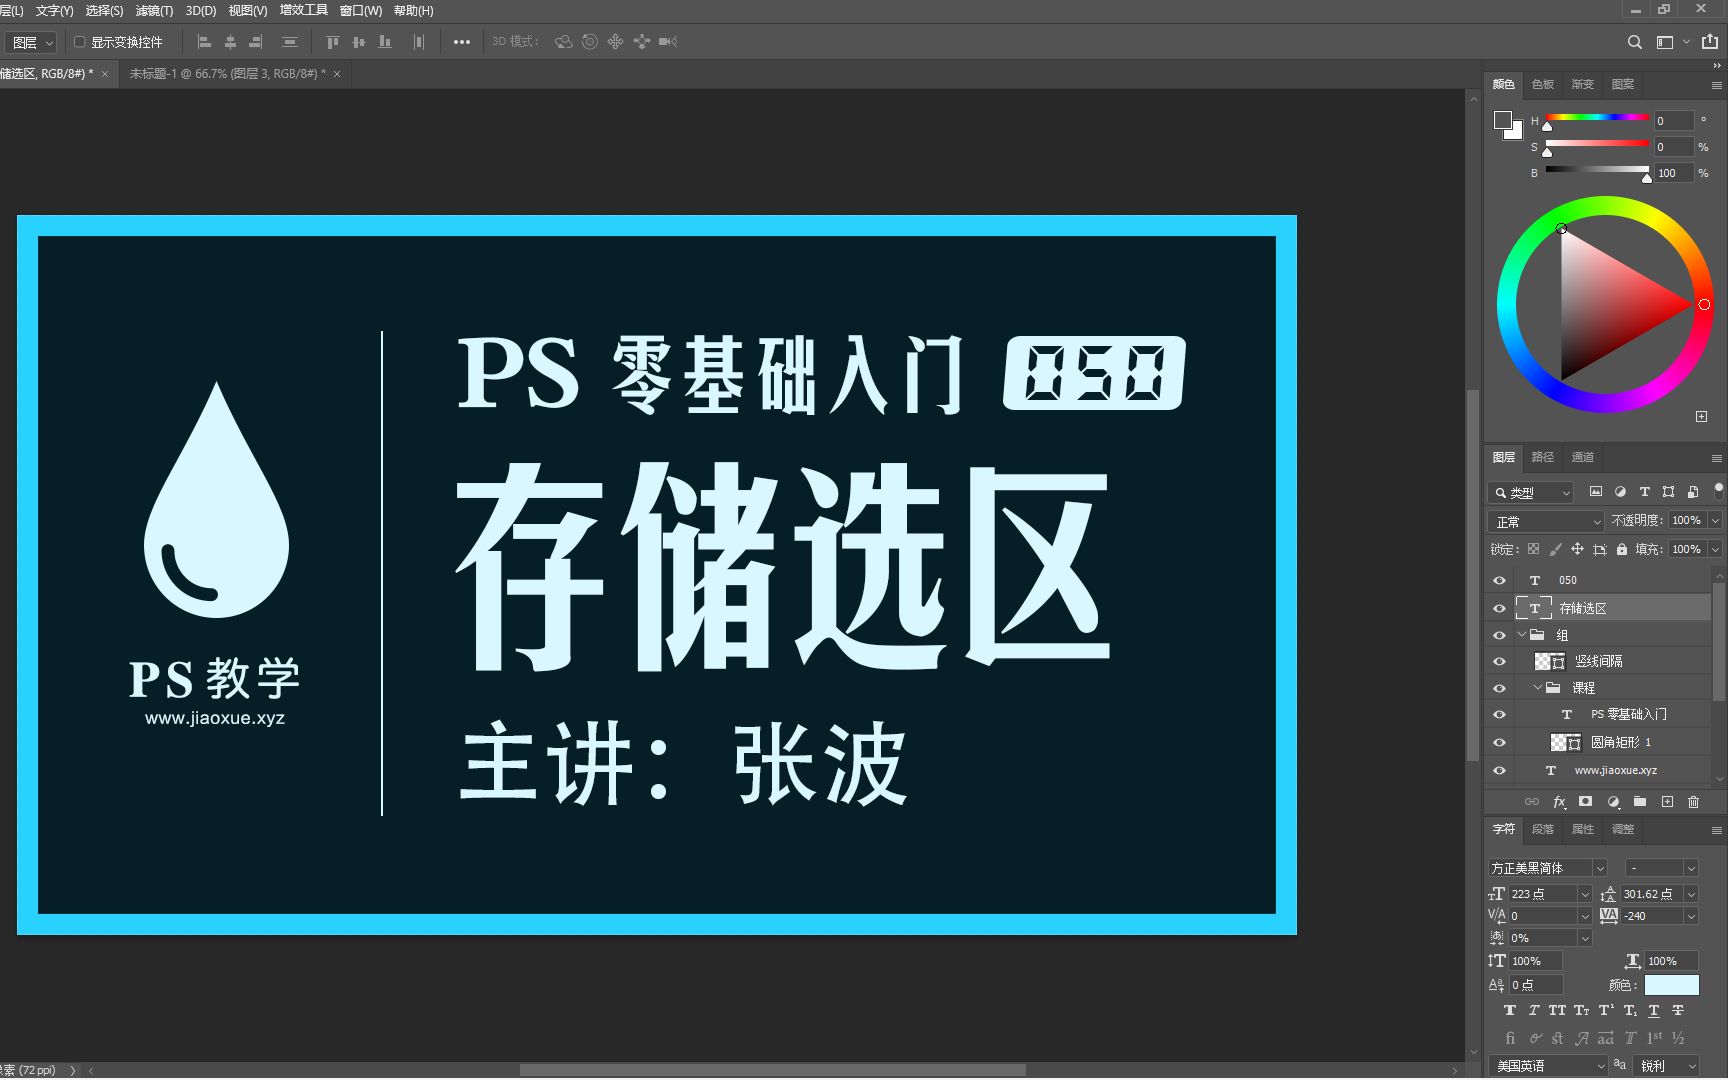Open the 美国英语 language dropdown
This screenshot has height=1080, width=1728.
pyautogui.click(x=1548, y=1066)
